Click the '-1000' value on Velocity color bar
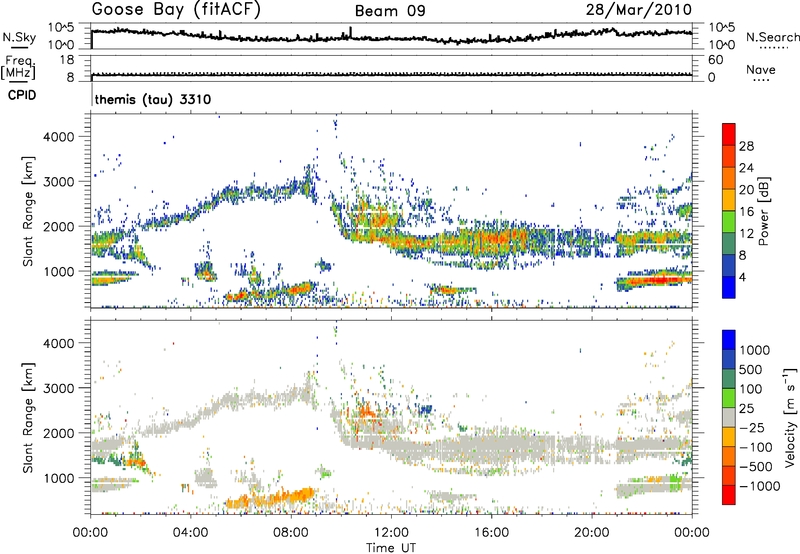800x554 pixels. (759, 486)
